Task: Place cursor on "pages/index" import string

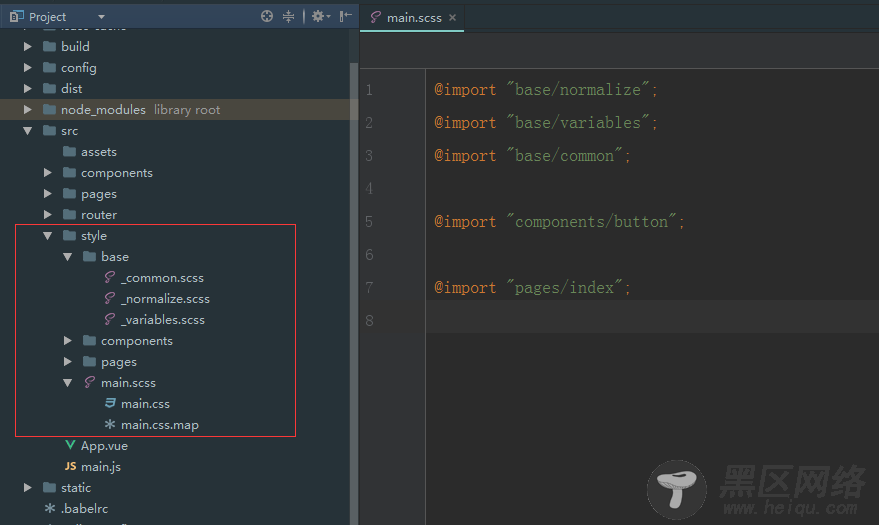Action: pyautogui.click(x=565, y=288)
